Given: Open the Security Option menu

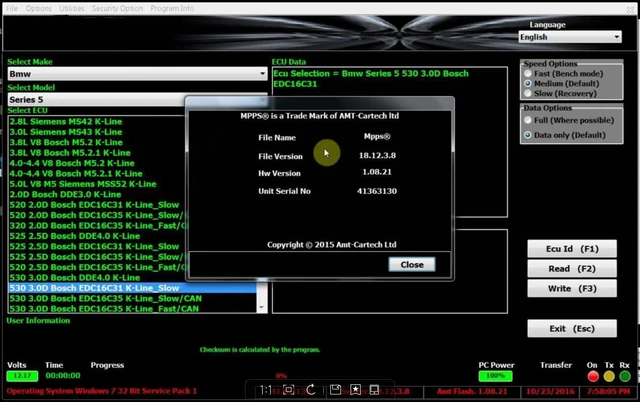Looking at the screenshot, I should pyautogui.click(x=117, y=8).
